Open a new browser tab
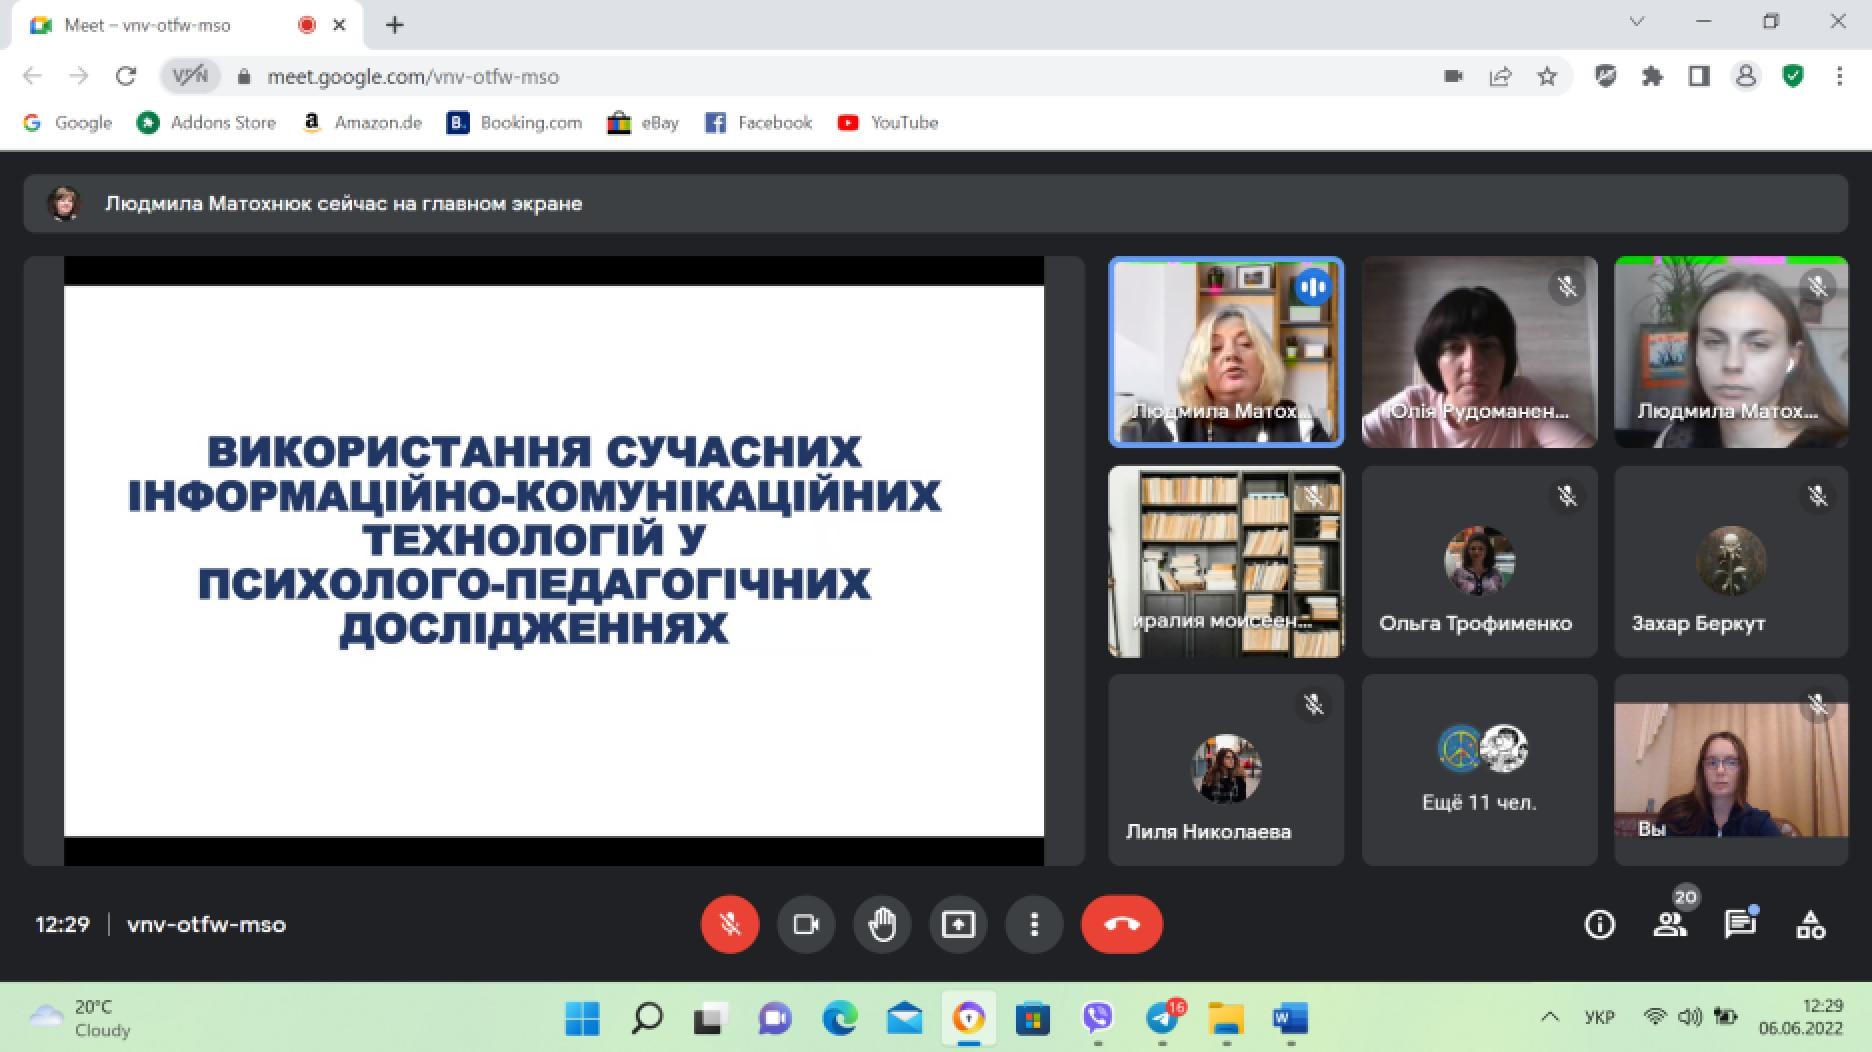 (x=395, y=25)
